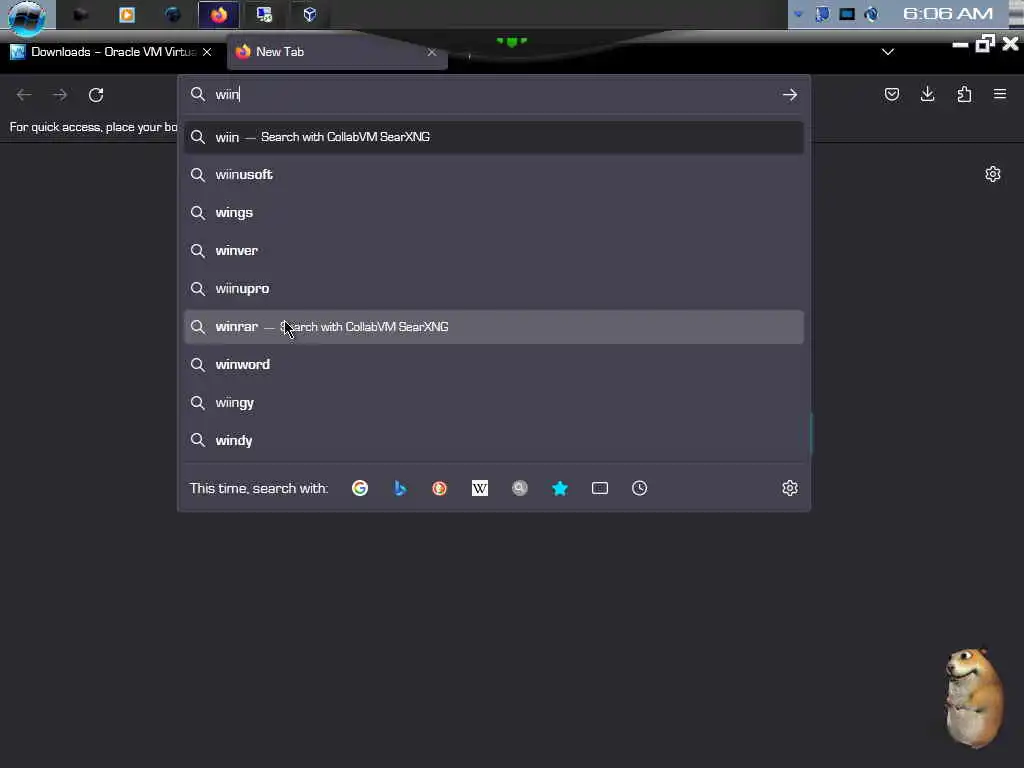The image size is (1024, 768).
Task: Go forward one page
Action: click(60, 95)
